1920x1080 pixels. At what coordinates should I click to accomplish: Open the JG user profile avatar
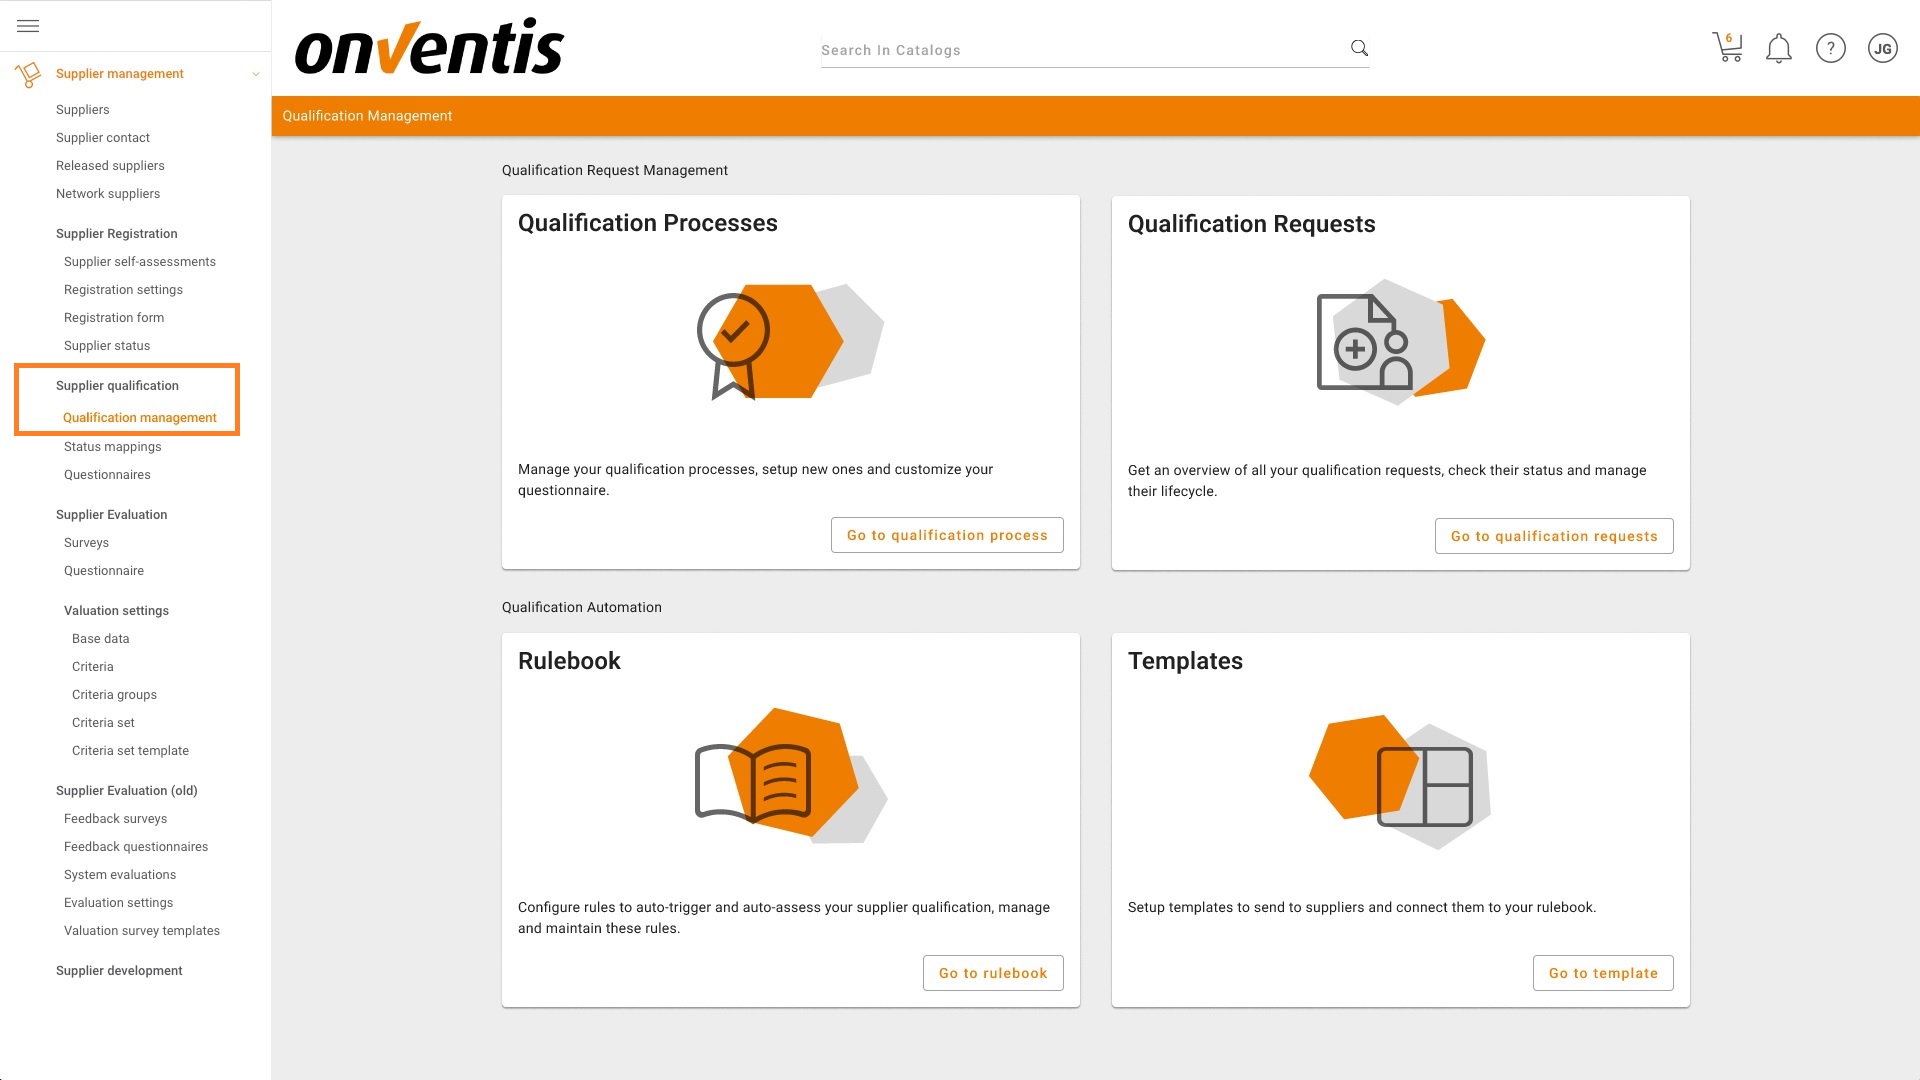click(x=1882, y=48)
